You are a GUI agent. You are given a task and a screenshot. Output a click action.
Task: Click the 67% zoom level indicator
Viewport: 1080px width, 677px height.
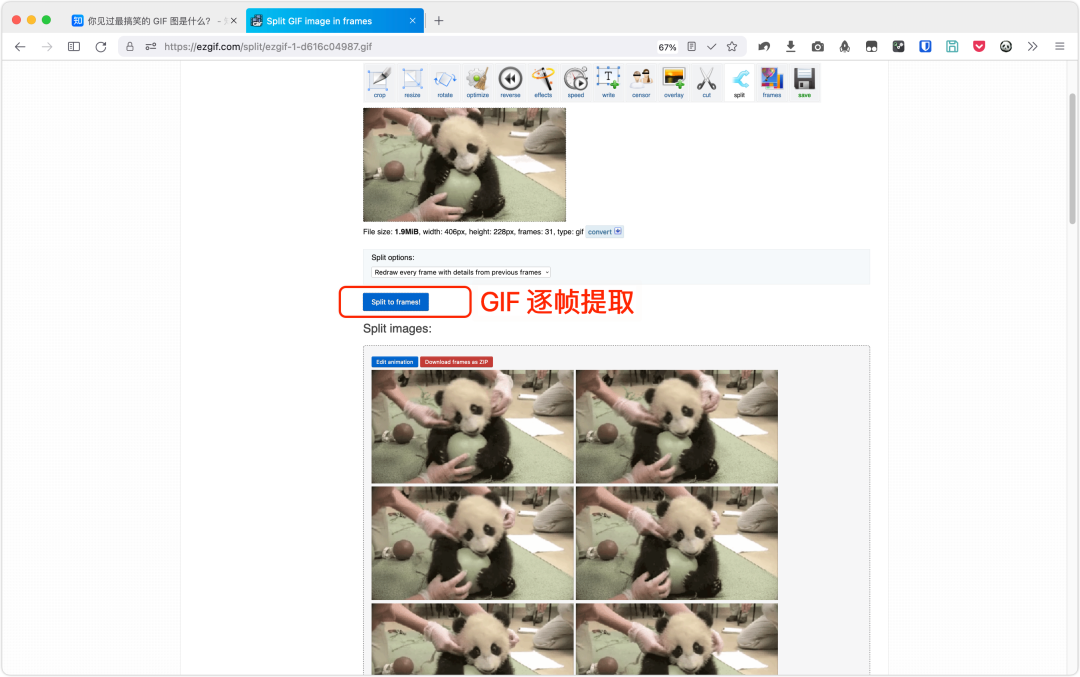point(667,48)
